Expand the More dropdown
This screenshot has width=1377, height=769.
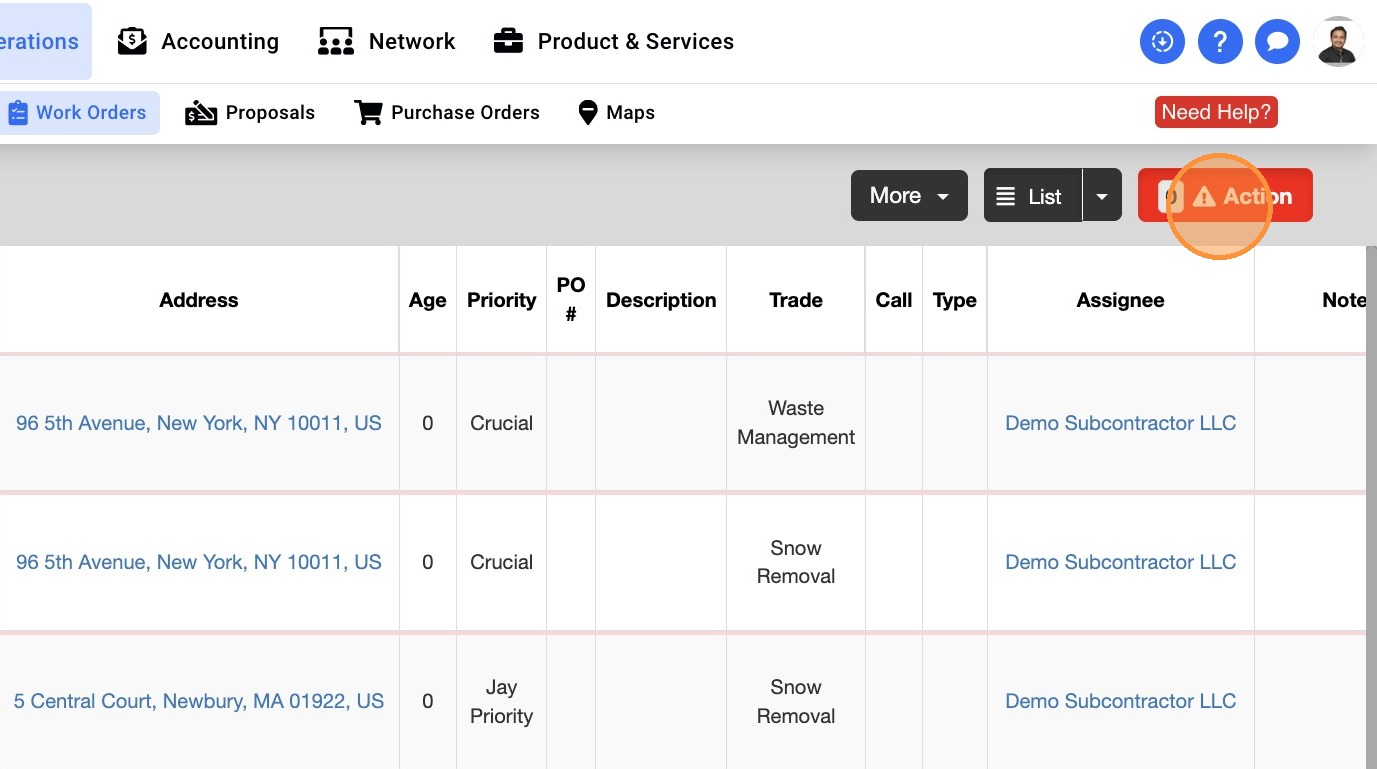point(909,196)
